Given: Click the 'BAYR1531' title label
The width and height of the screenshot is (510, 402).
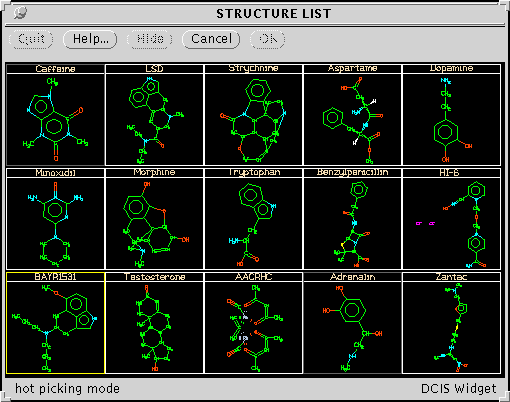Looking at the screenshot, I should 55,277.
